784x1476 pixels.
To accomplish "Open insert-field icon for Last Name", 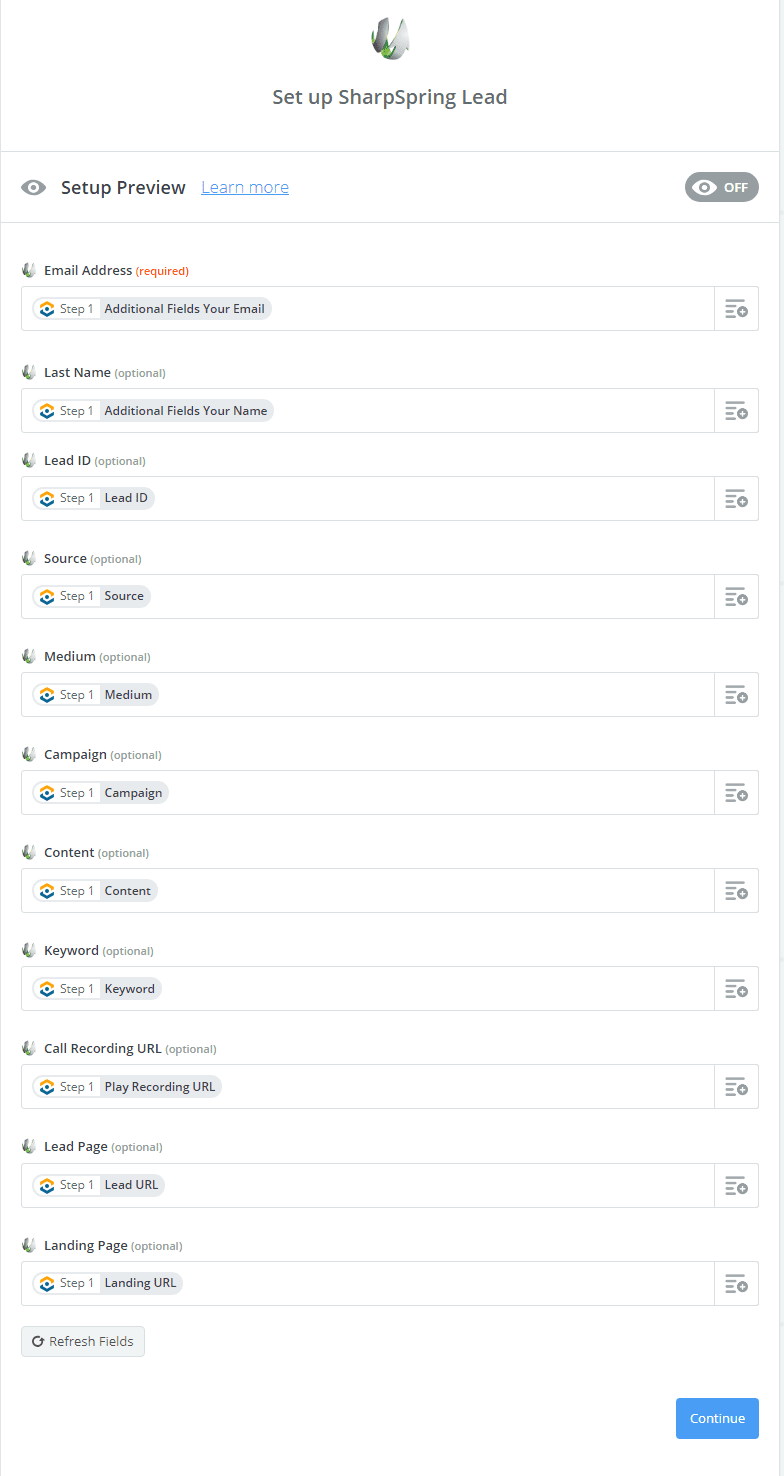I will click(736, 411).
